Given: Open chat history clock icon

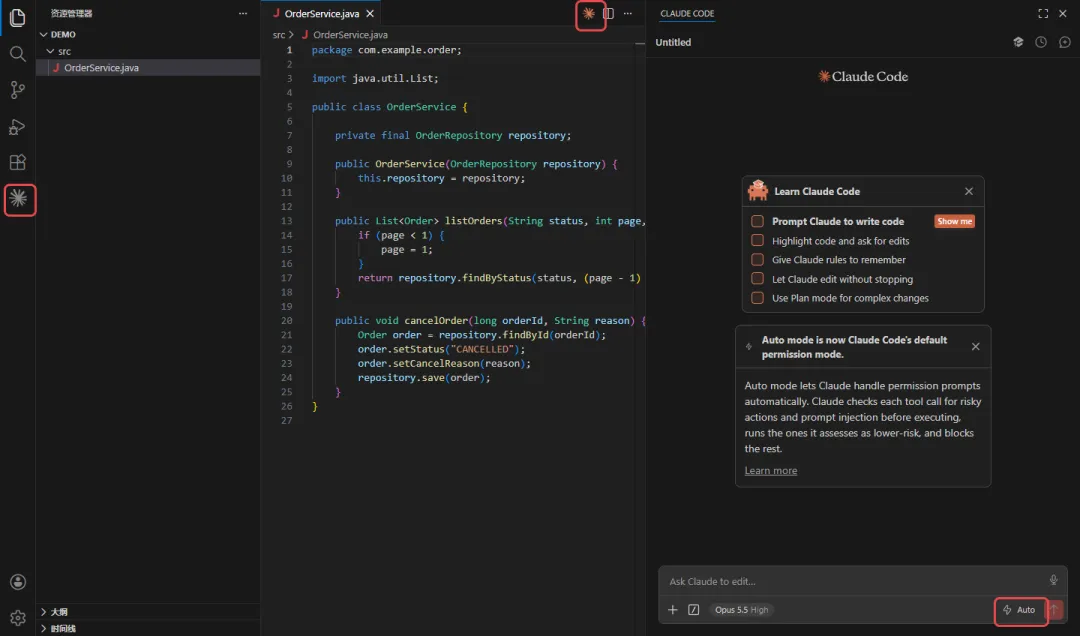Looking at the screenshot, I should coord(1041,42).
